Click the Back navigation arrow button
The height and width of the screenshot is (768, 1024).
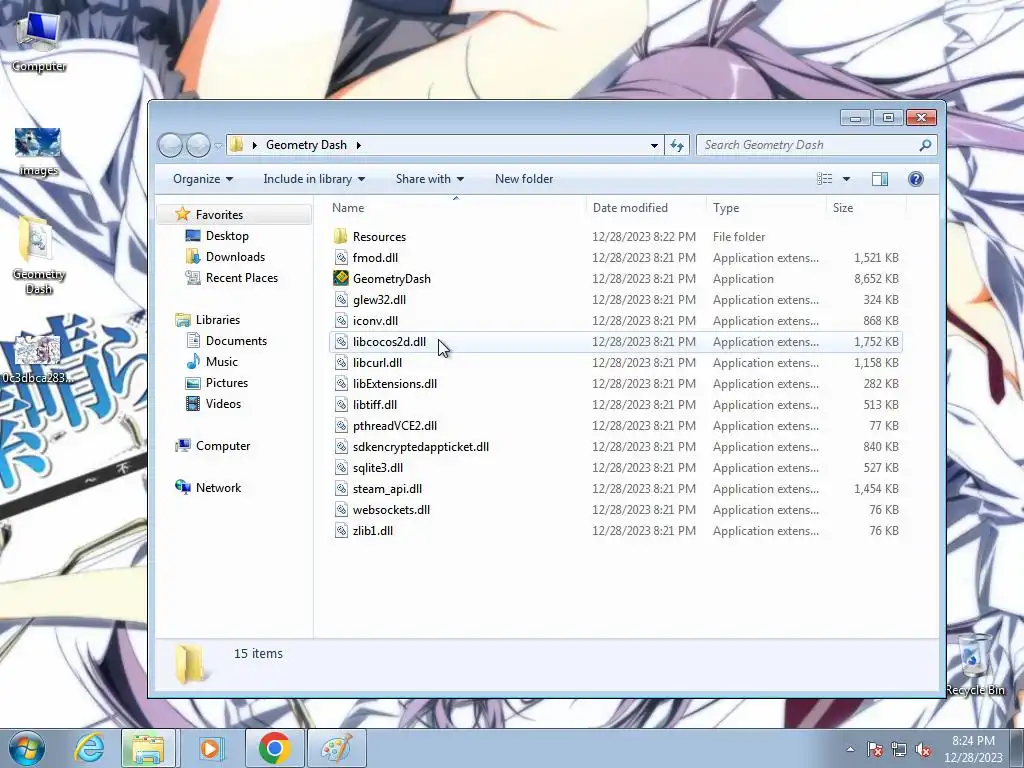click(x=170, y=145)
